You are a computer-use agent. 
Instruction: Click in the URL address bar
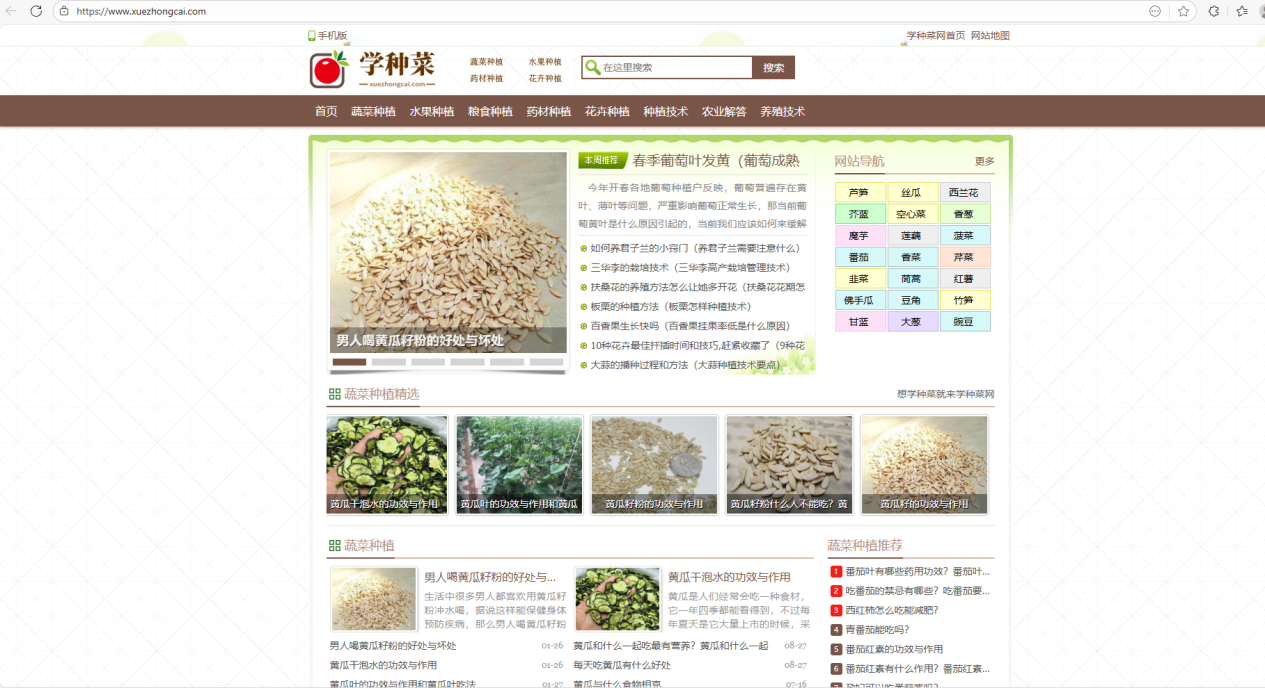click(x=600, y=11)
